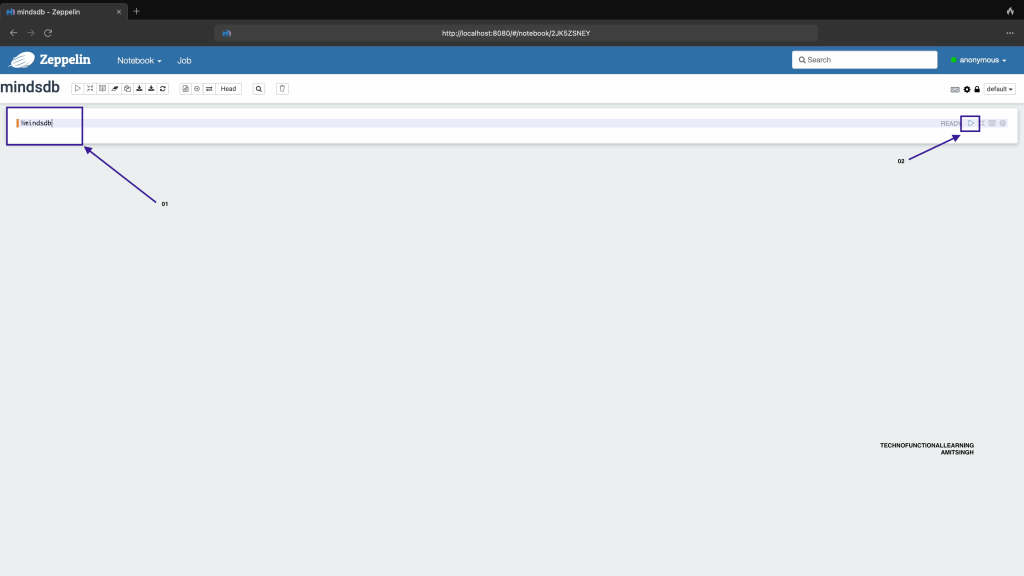Open note permissions lock icon

(x=977, y=89)
